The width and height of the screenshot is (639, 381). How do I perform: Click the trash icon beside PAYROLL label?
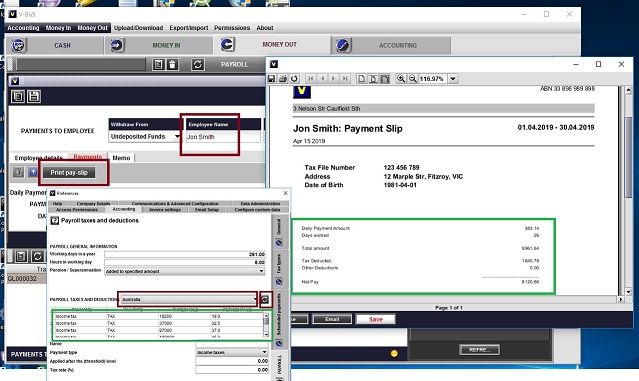click(x=172, y=64)
